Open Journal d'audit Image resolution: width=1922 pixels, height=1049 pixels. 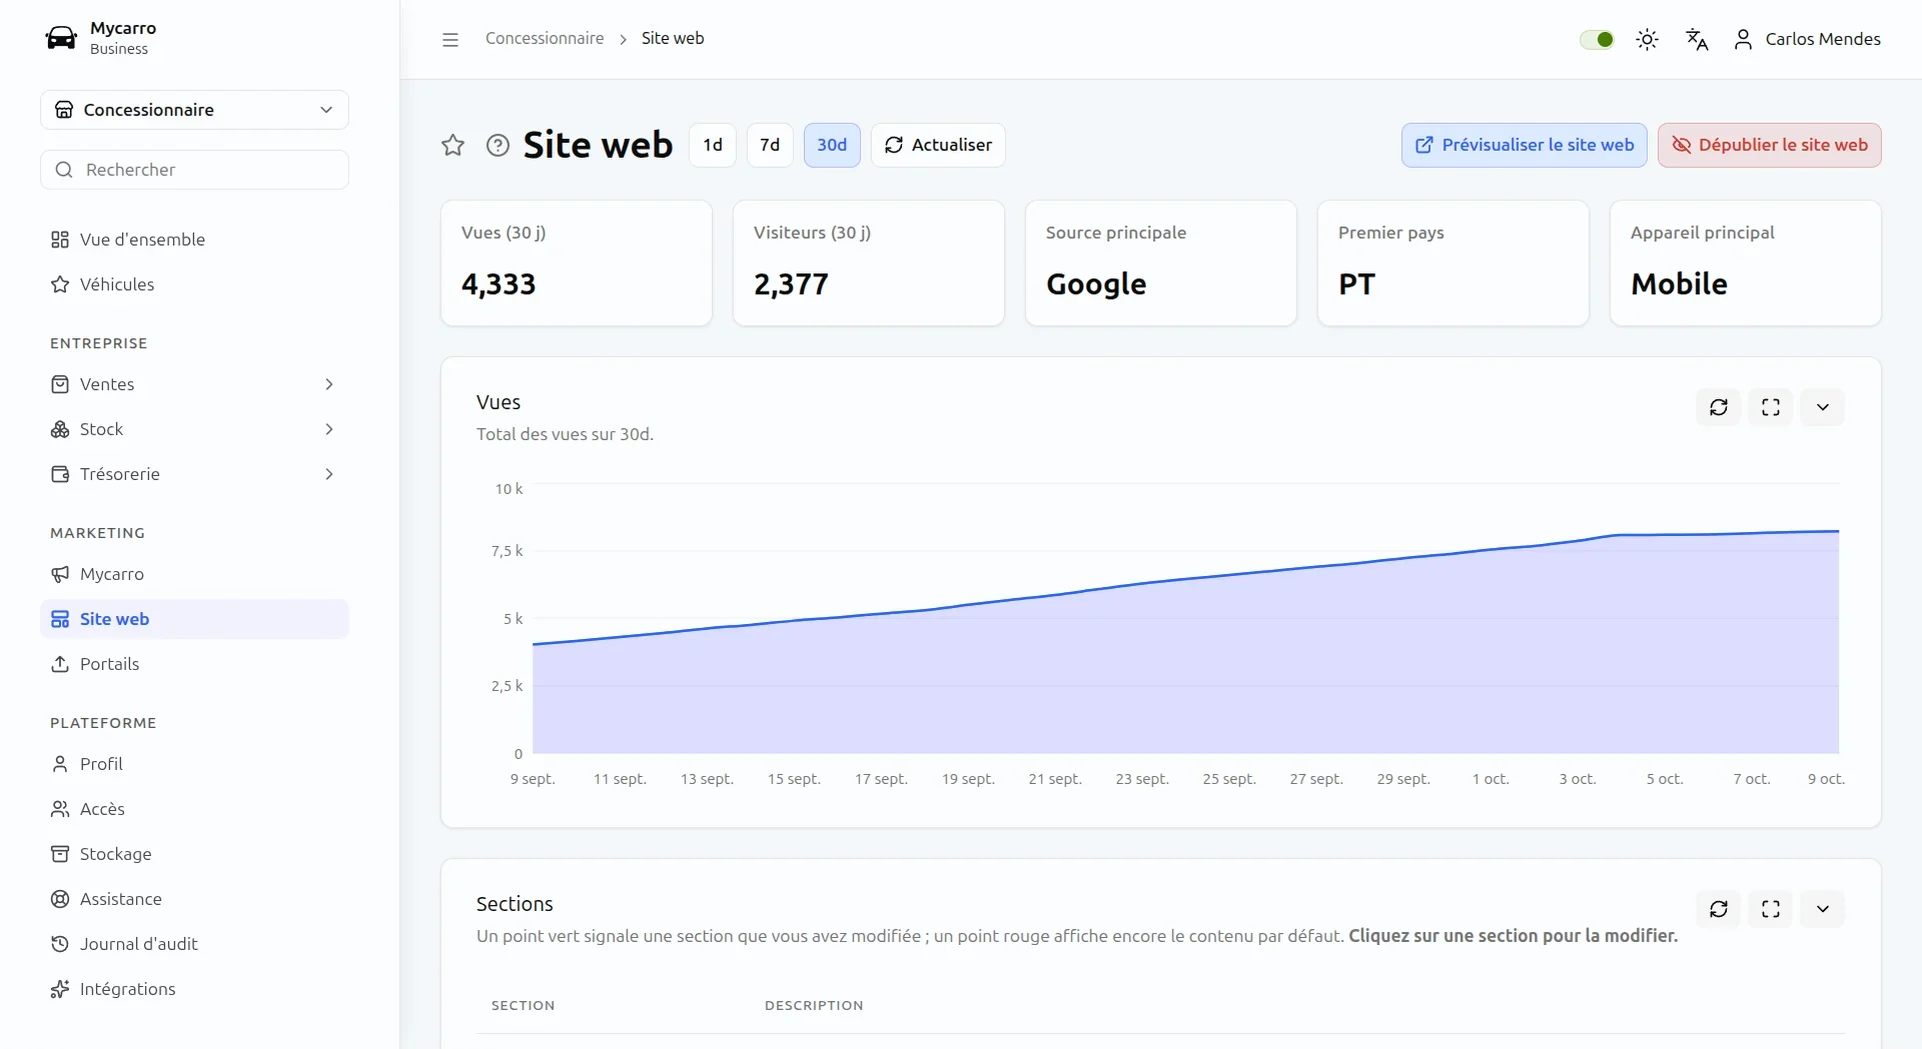pos(195,944)
